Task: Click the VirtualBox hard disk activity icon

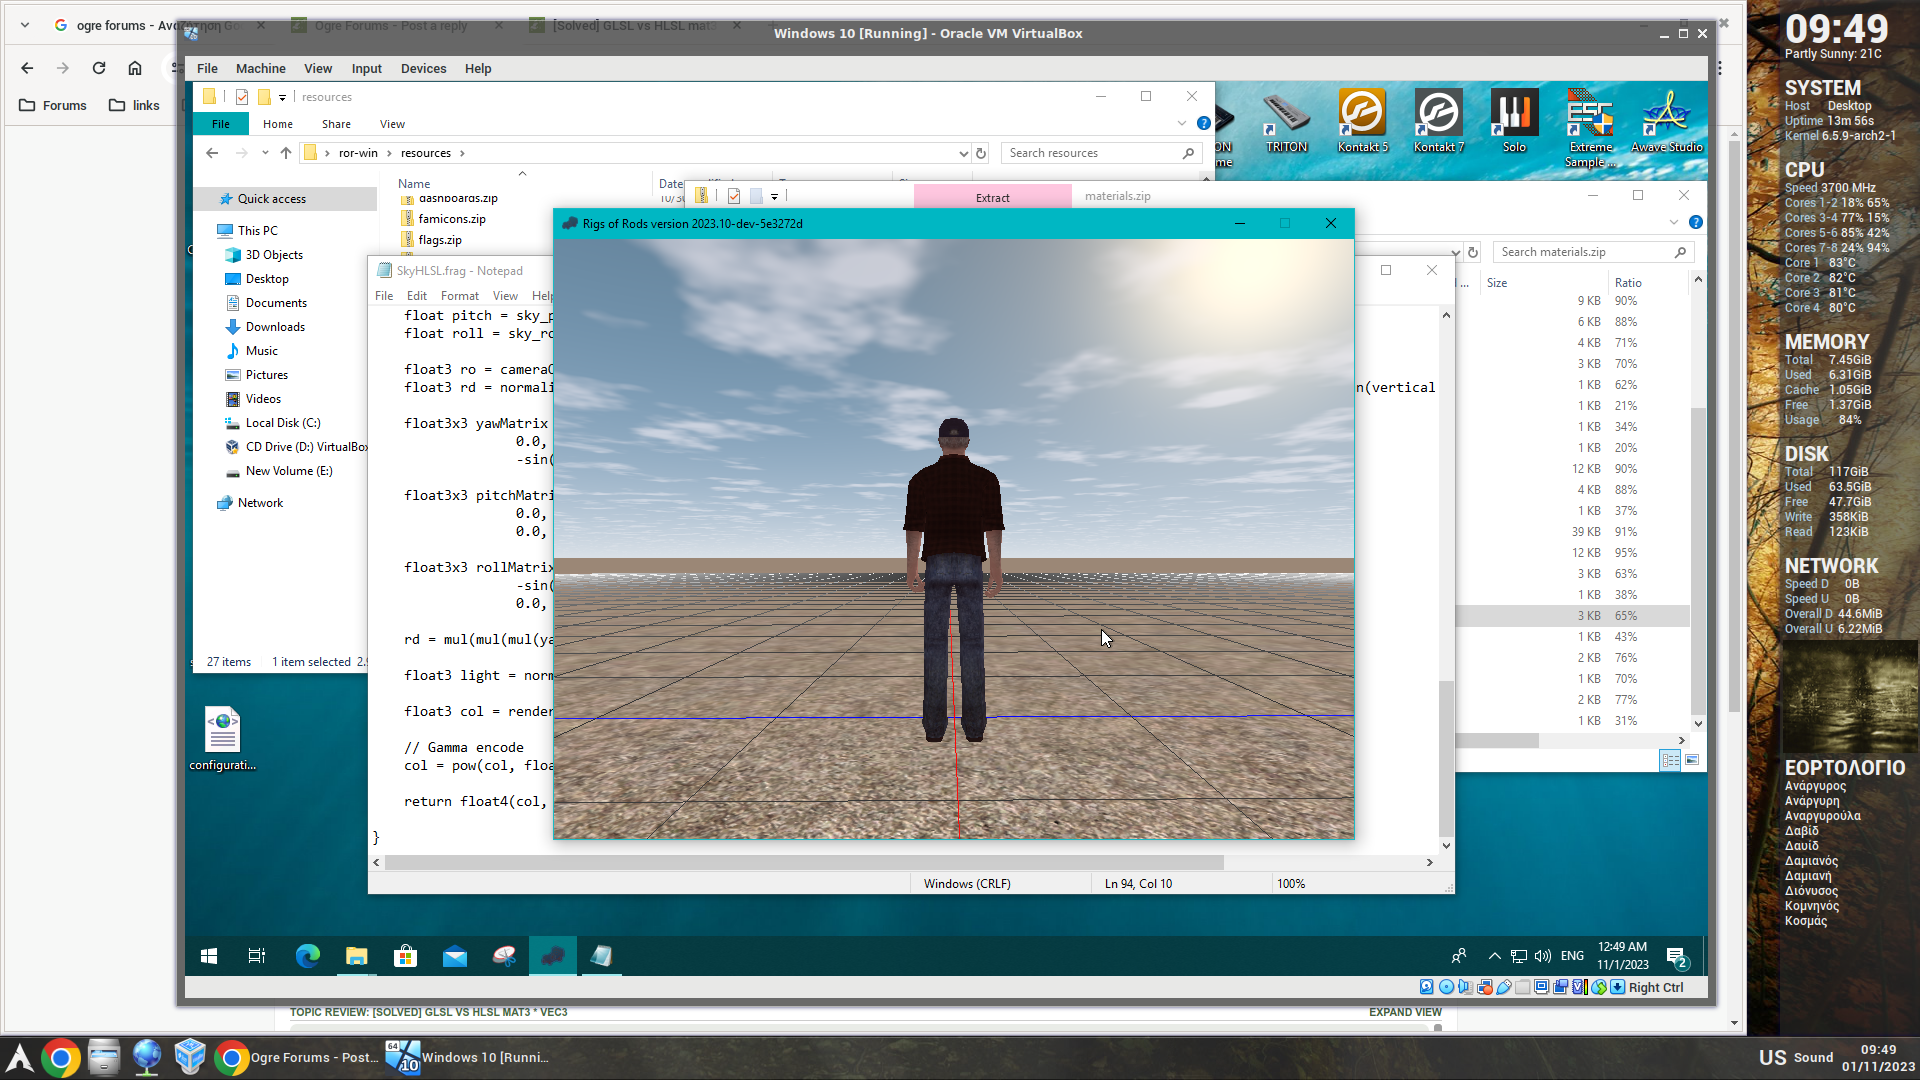Action: (1427, 987)
